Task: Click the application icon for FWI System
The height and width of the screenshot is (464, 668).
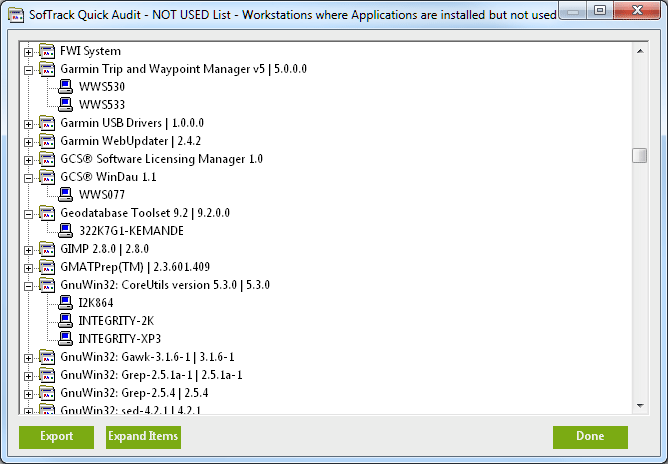Action: click(47, 51)
